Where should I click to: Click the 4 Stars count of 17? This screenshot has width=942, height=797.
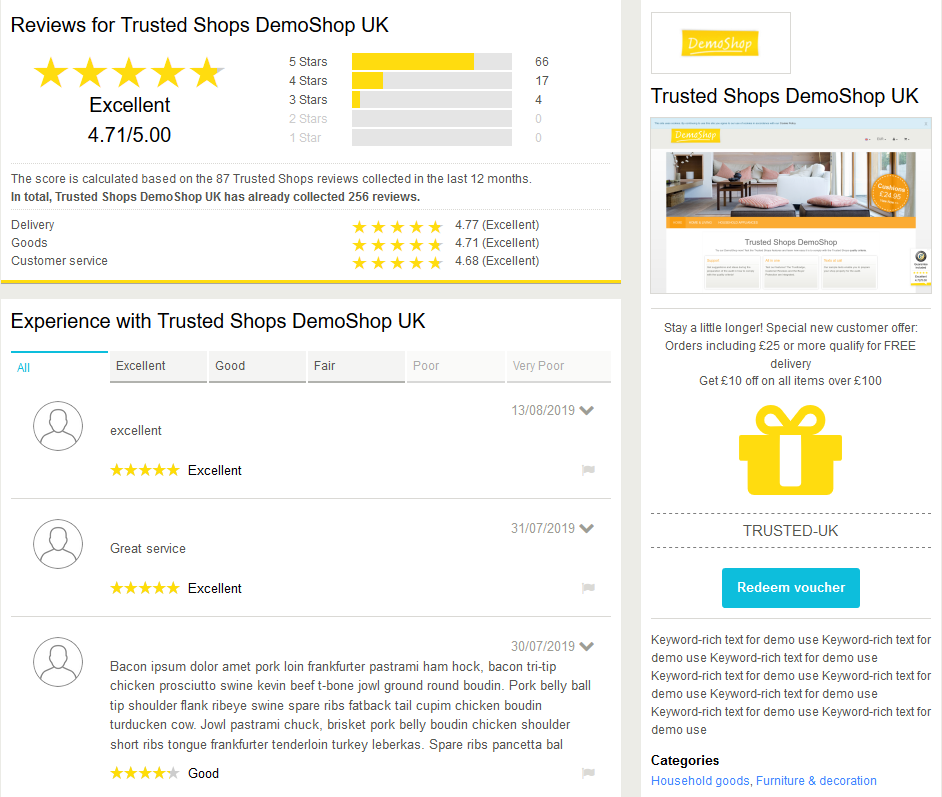542,80
